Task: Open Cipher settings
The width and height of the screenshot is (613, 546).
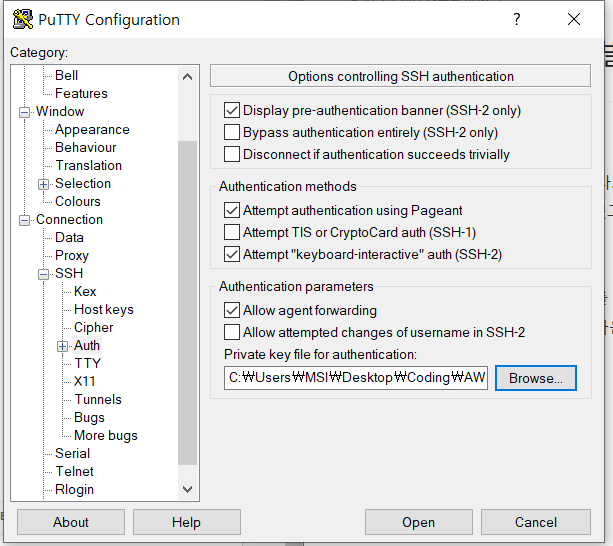Action: 93,327
